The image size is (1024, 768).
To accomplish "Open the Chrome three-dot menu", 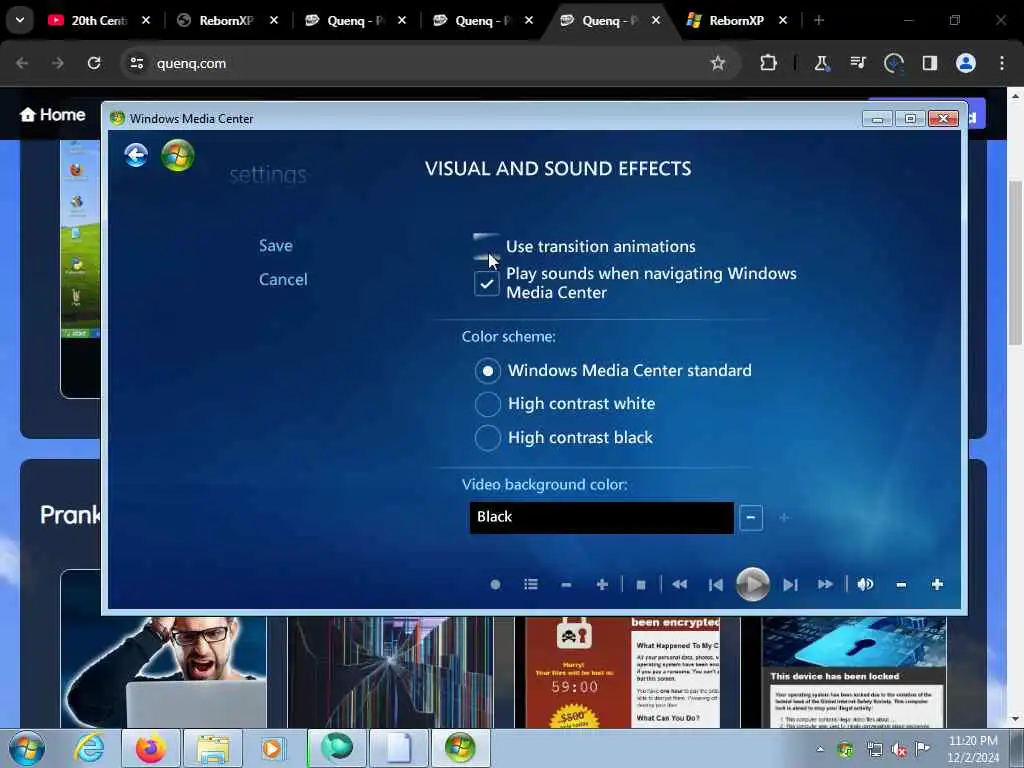I will click(1002, 63).
